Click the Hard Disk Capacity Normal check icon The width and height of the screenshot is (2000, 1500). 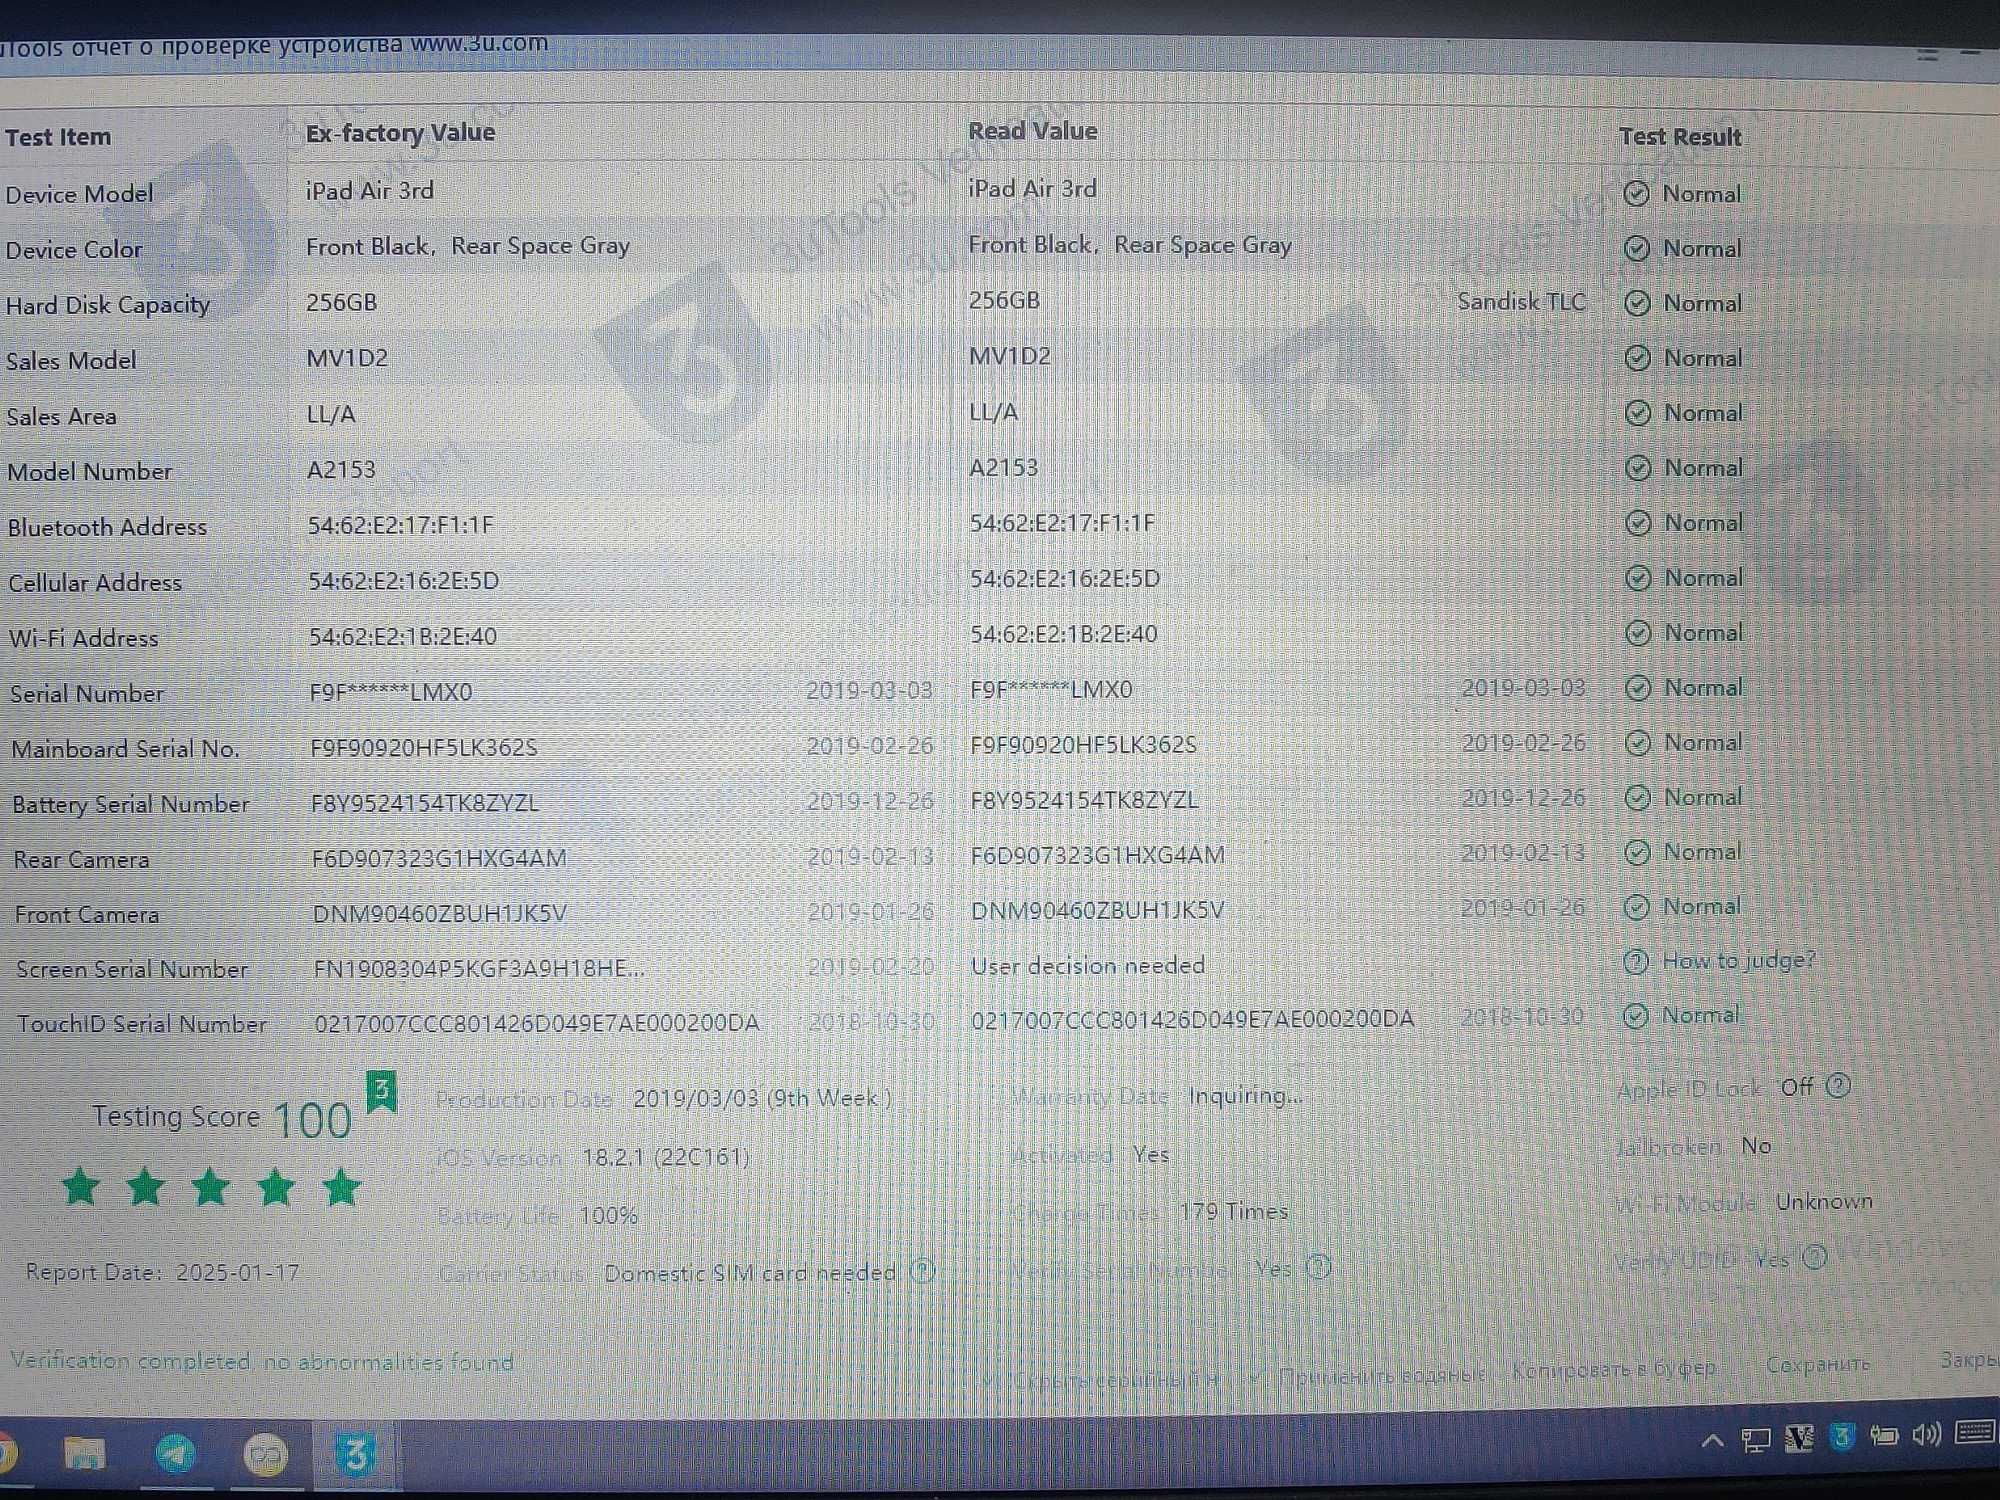(1637, 303)
